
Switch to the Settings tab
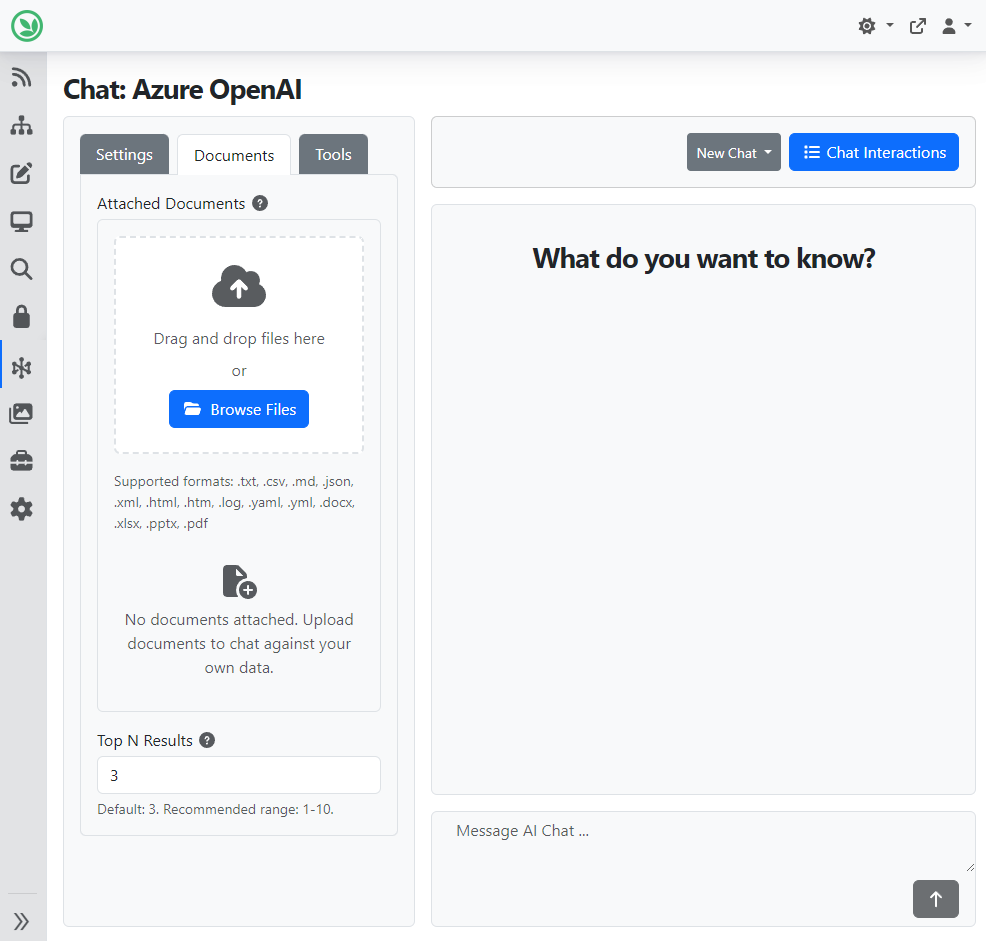[125, 154]
